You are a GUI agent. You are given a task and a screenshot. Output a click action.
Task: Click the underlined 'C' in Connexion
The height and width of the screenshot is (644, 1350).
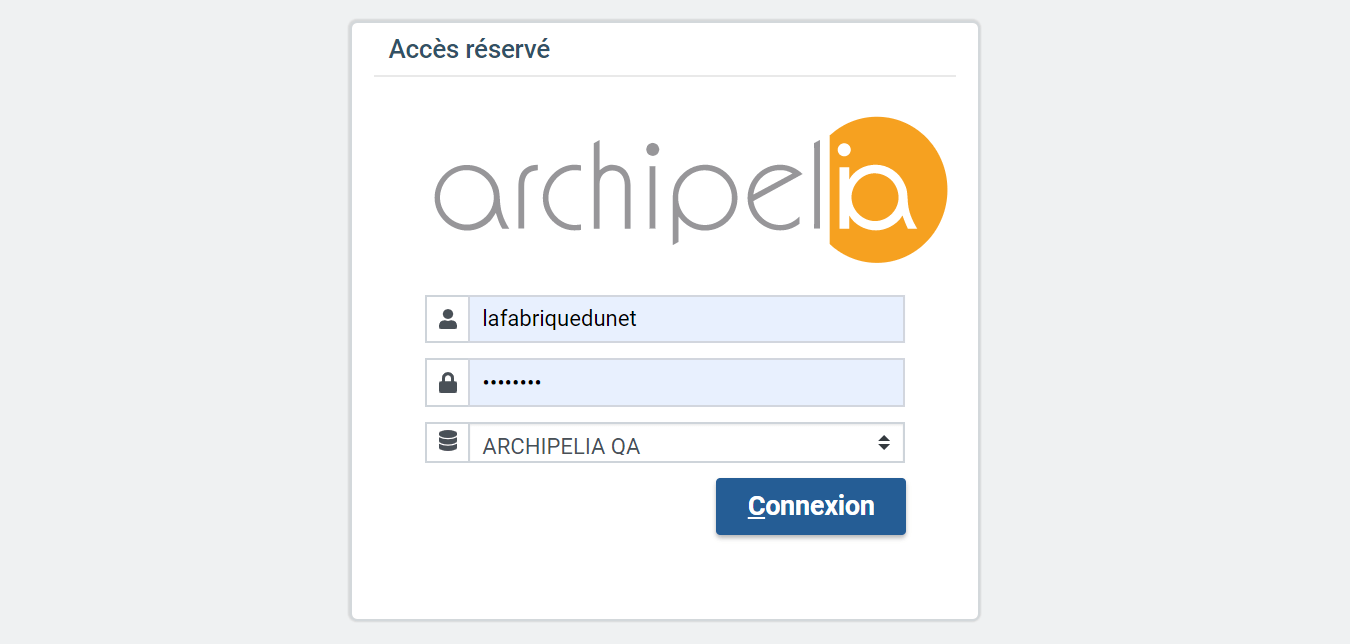click(757, 506)
